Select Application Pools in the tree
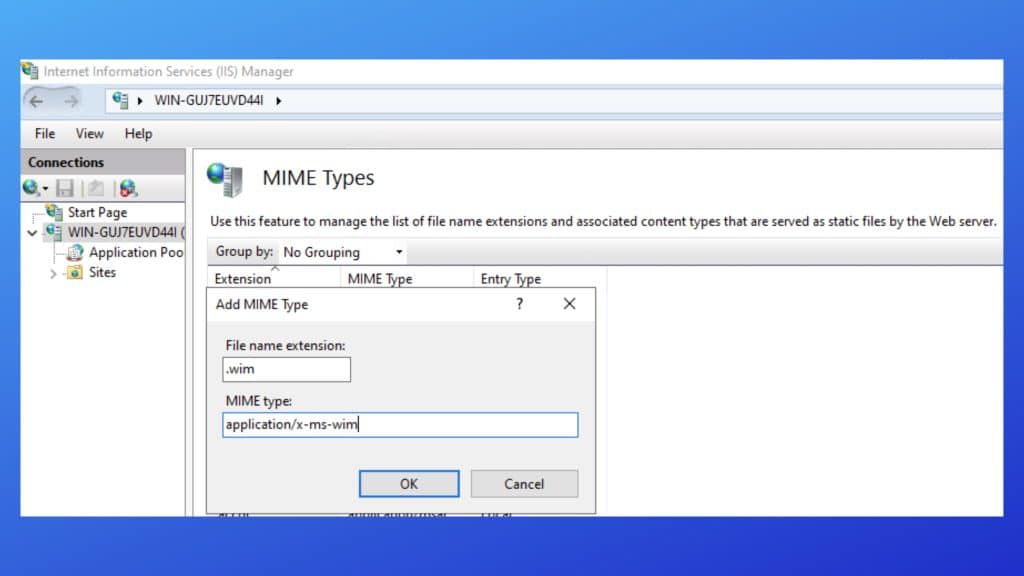The image size is (1024, 576). pyautogui.click(x=135, y=252)
